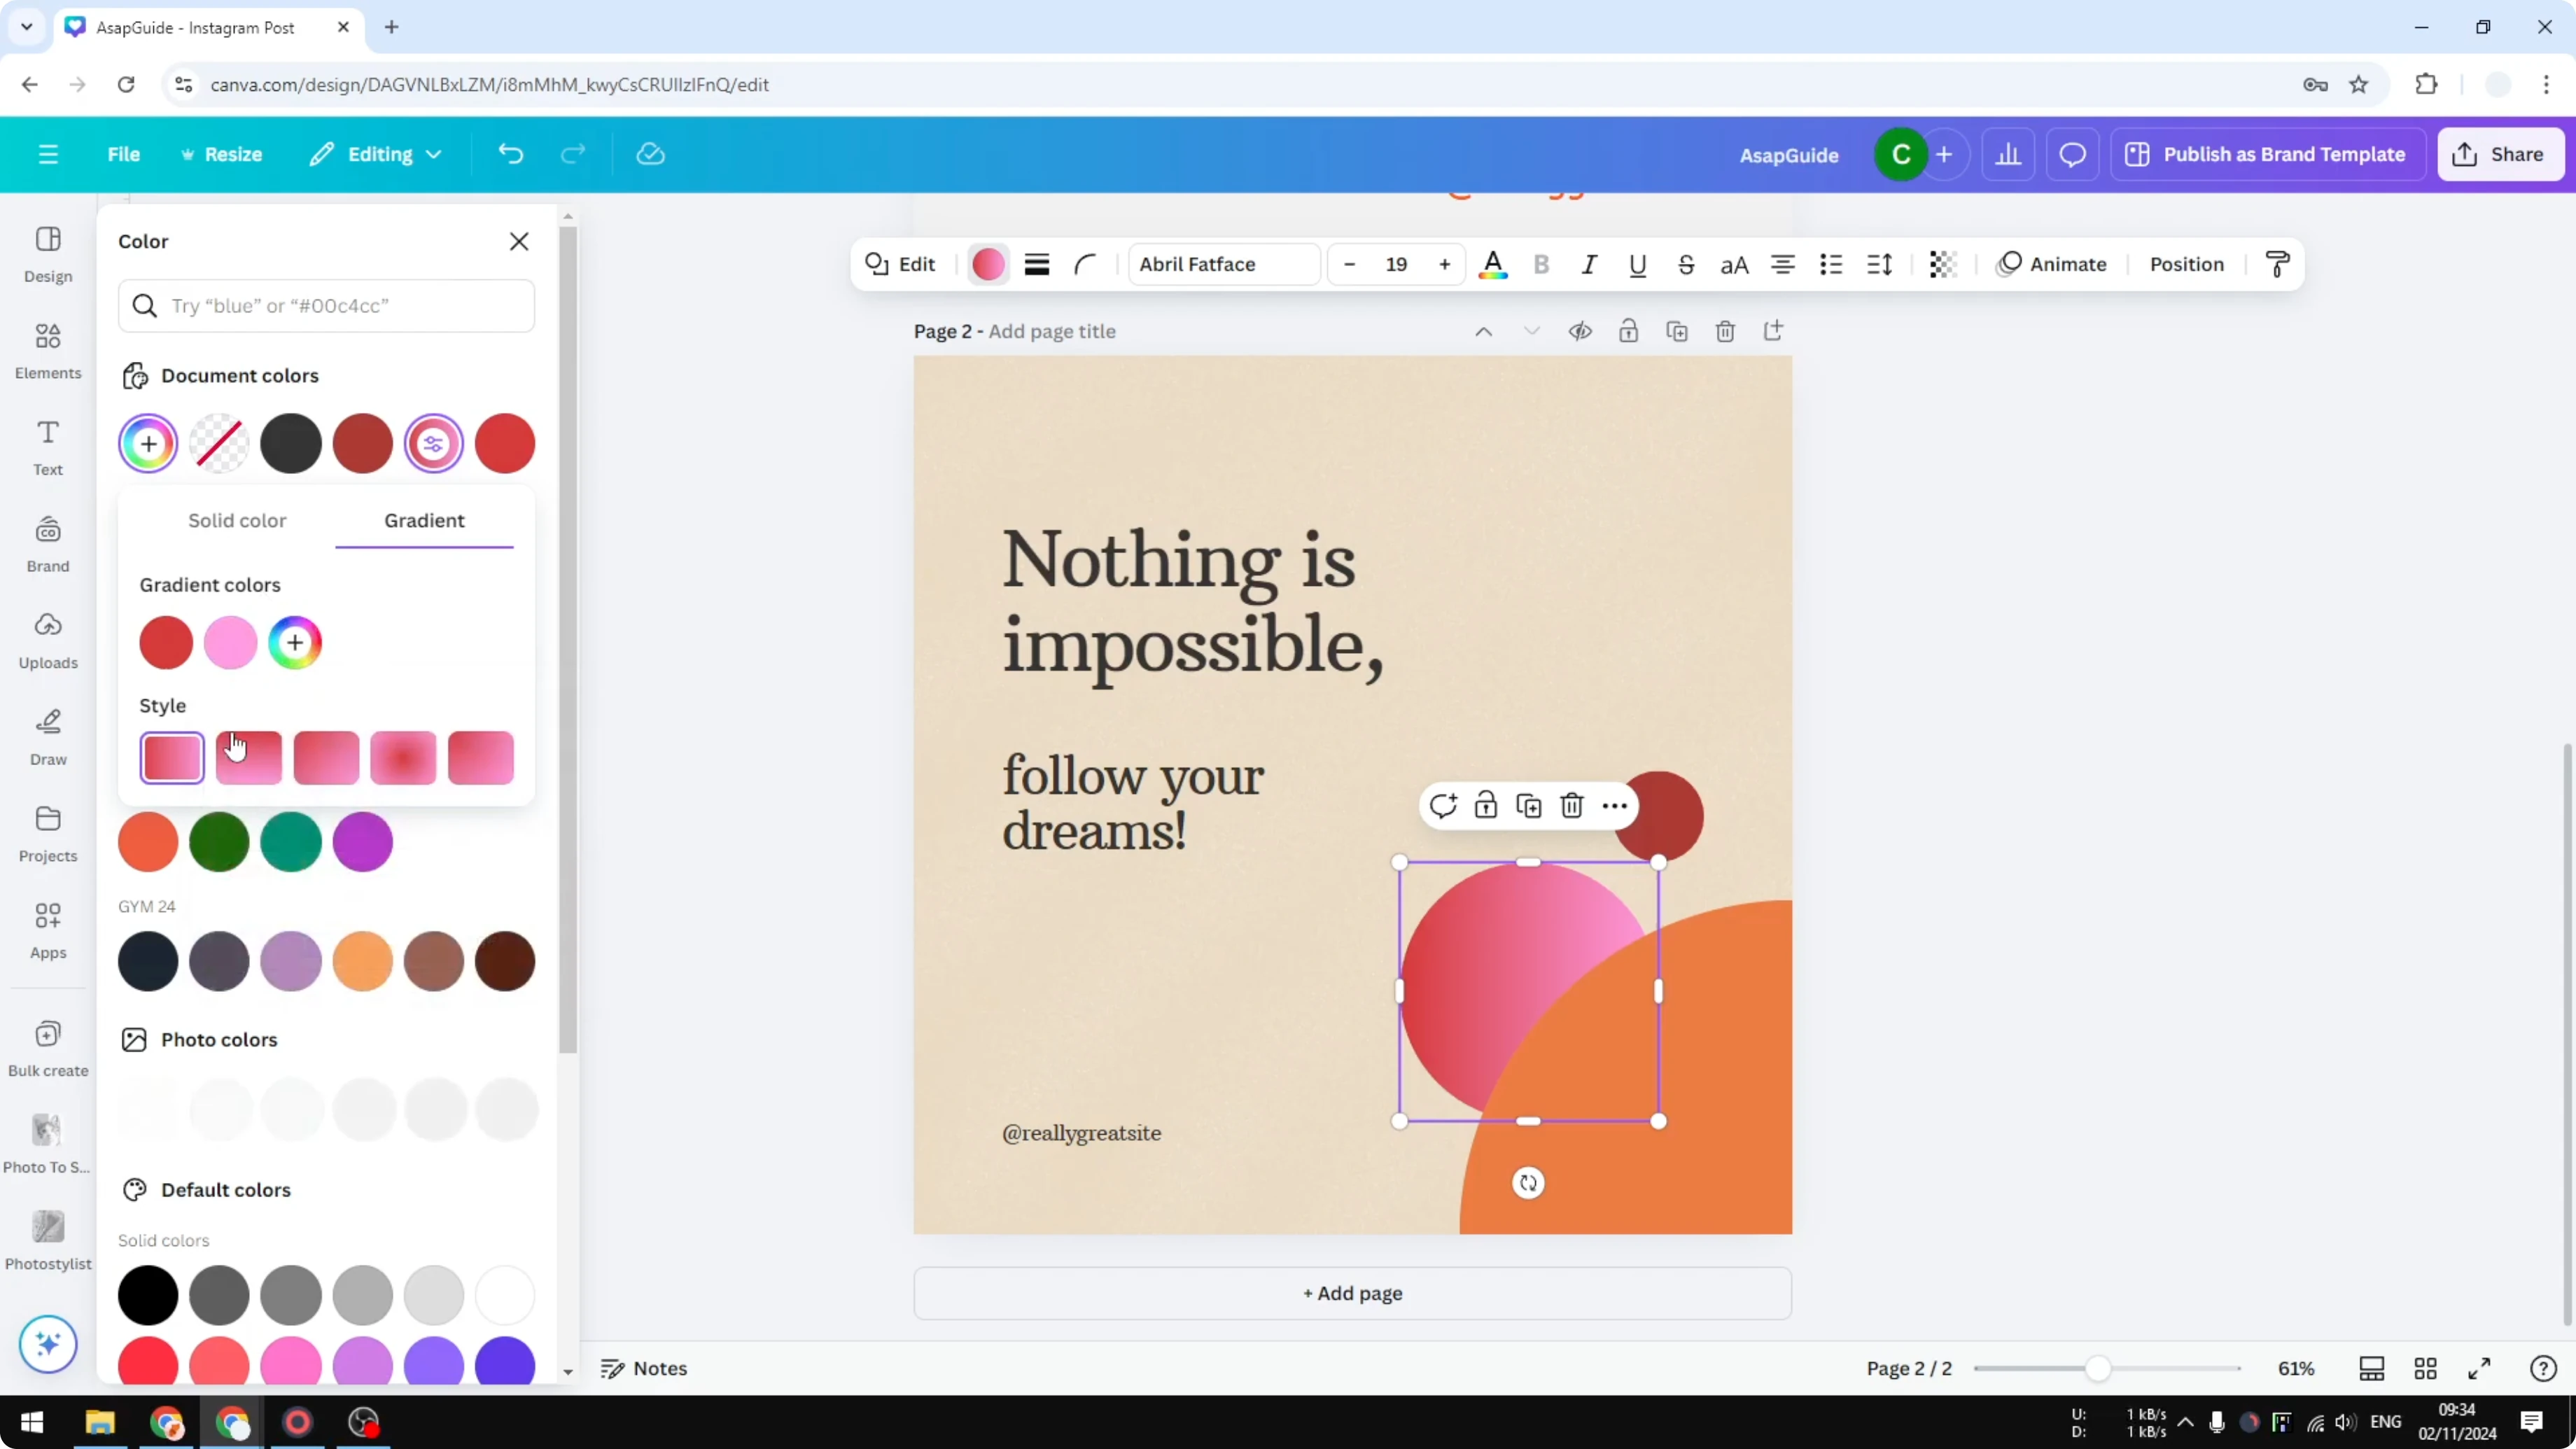Open the Abril Fatface font dropdown
2576x1449 pixels.
coord(1223,264)
